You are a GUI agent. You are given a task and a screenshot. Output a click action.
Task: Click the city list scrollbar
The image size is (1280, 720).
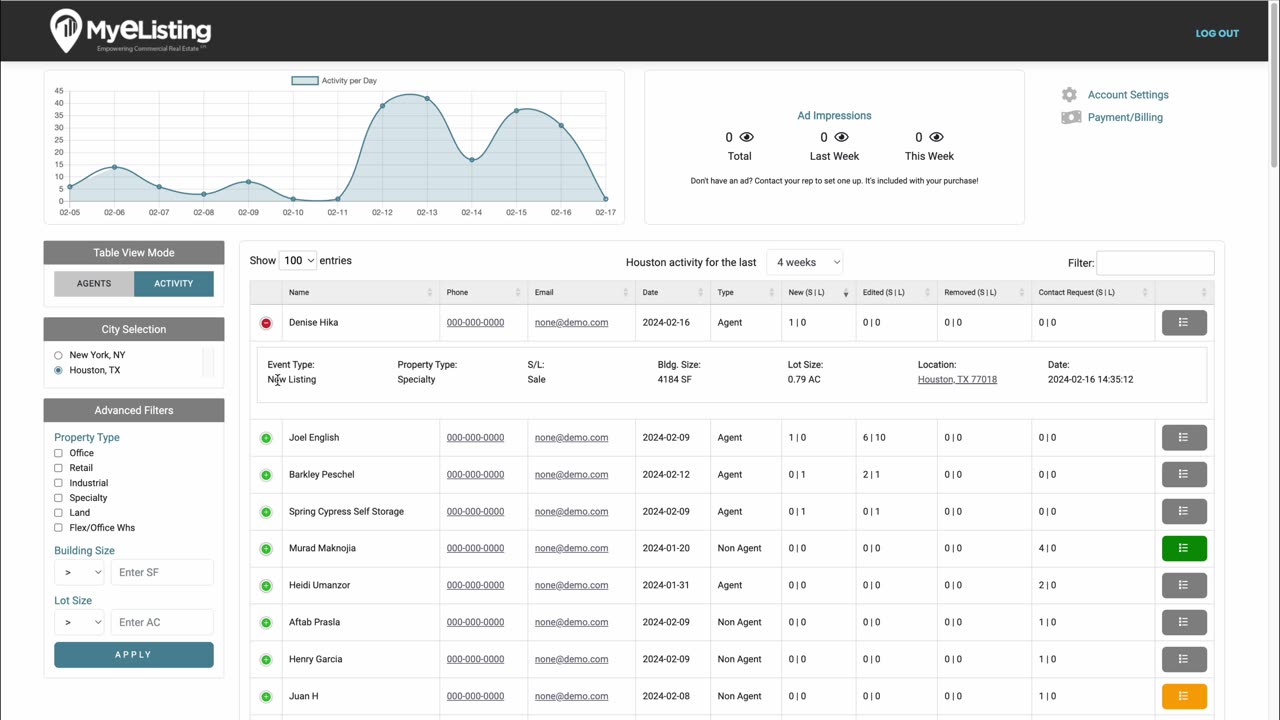point(208,362)
